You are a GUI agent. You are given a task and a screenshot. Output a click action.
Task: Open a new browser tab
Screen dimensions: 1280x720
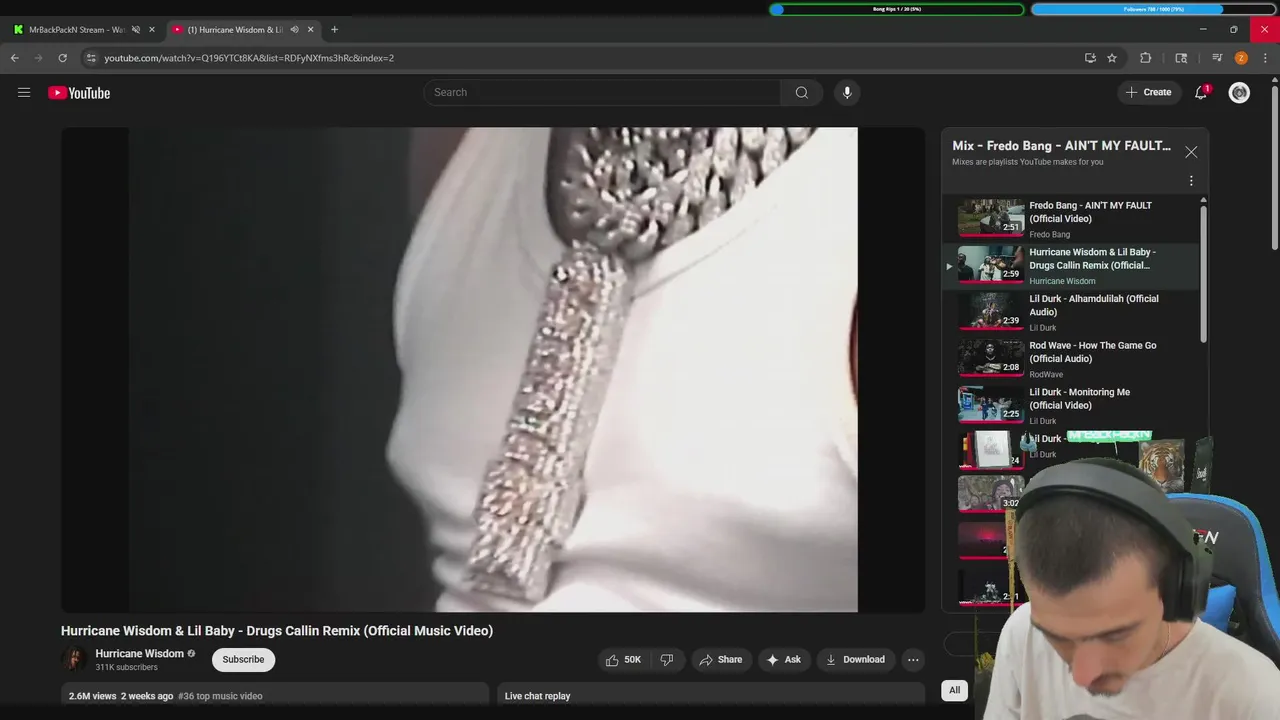(334, 30)
